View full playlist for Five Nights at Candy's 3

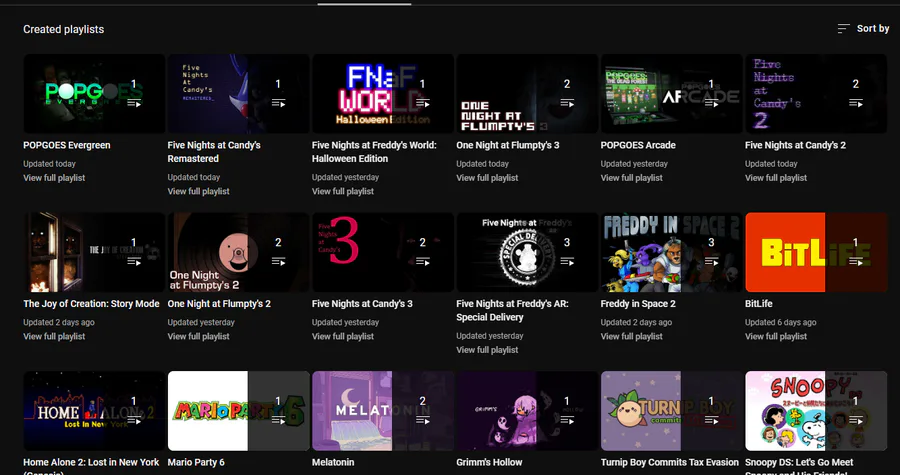(x=343, y=336)
